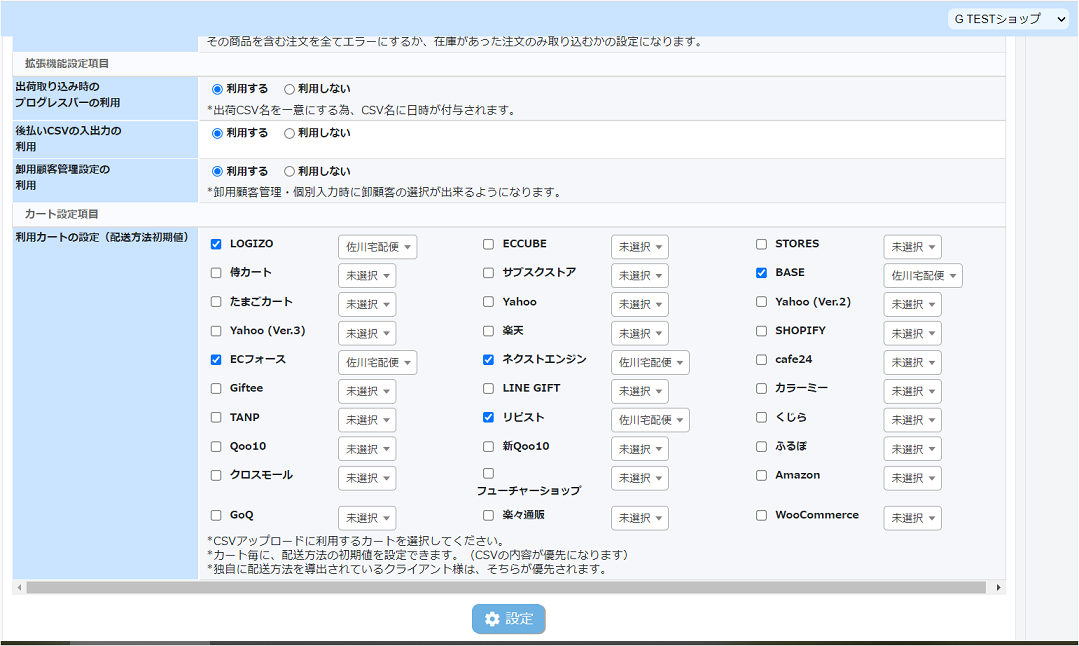Open Amazon delivery method dropdown
The width and height of the screenshot is (1079, 646).
[912, 478]
